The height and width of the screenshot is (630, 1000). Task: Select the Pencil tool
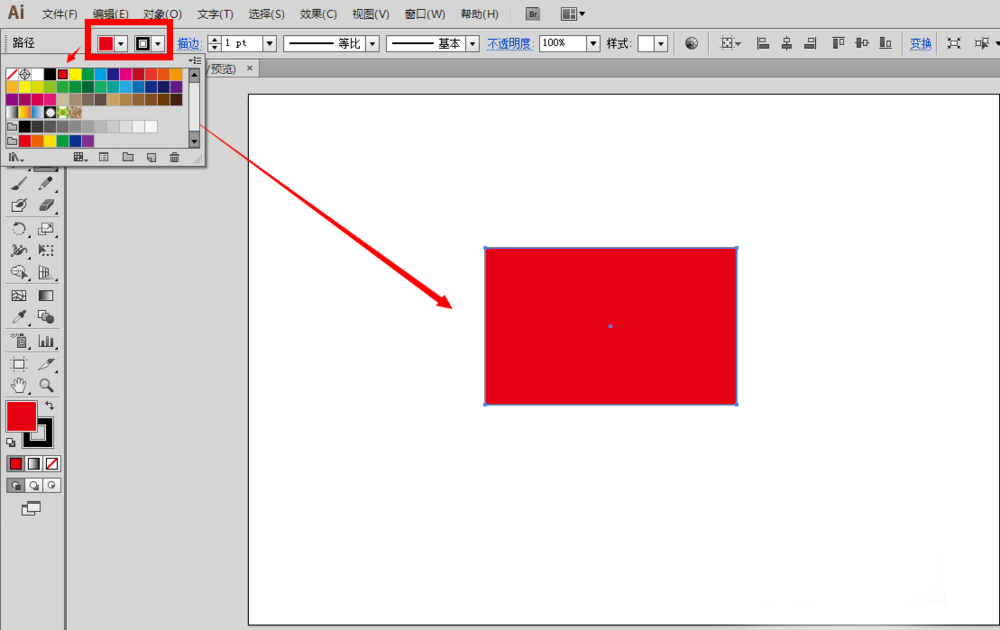point(45,182)
